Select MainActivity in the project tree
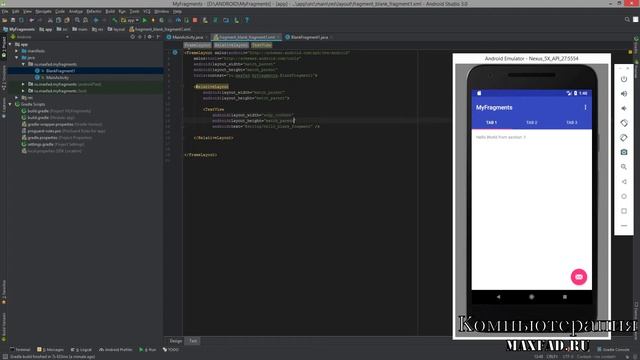Screen dimensions: 640x360 pos(57,78)
